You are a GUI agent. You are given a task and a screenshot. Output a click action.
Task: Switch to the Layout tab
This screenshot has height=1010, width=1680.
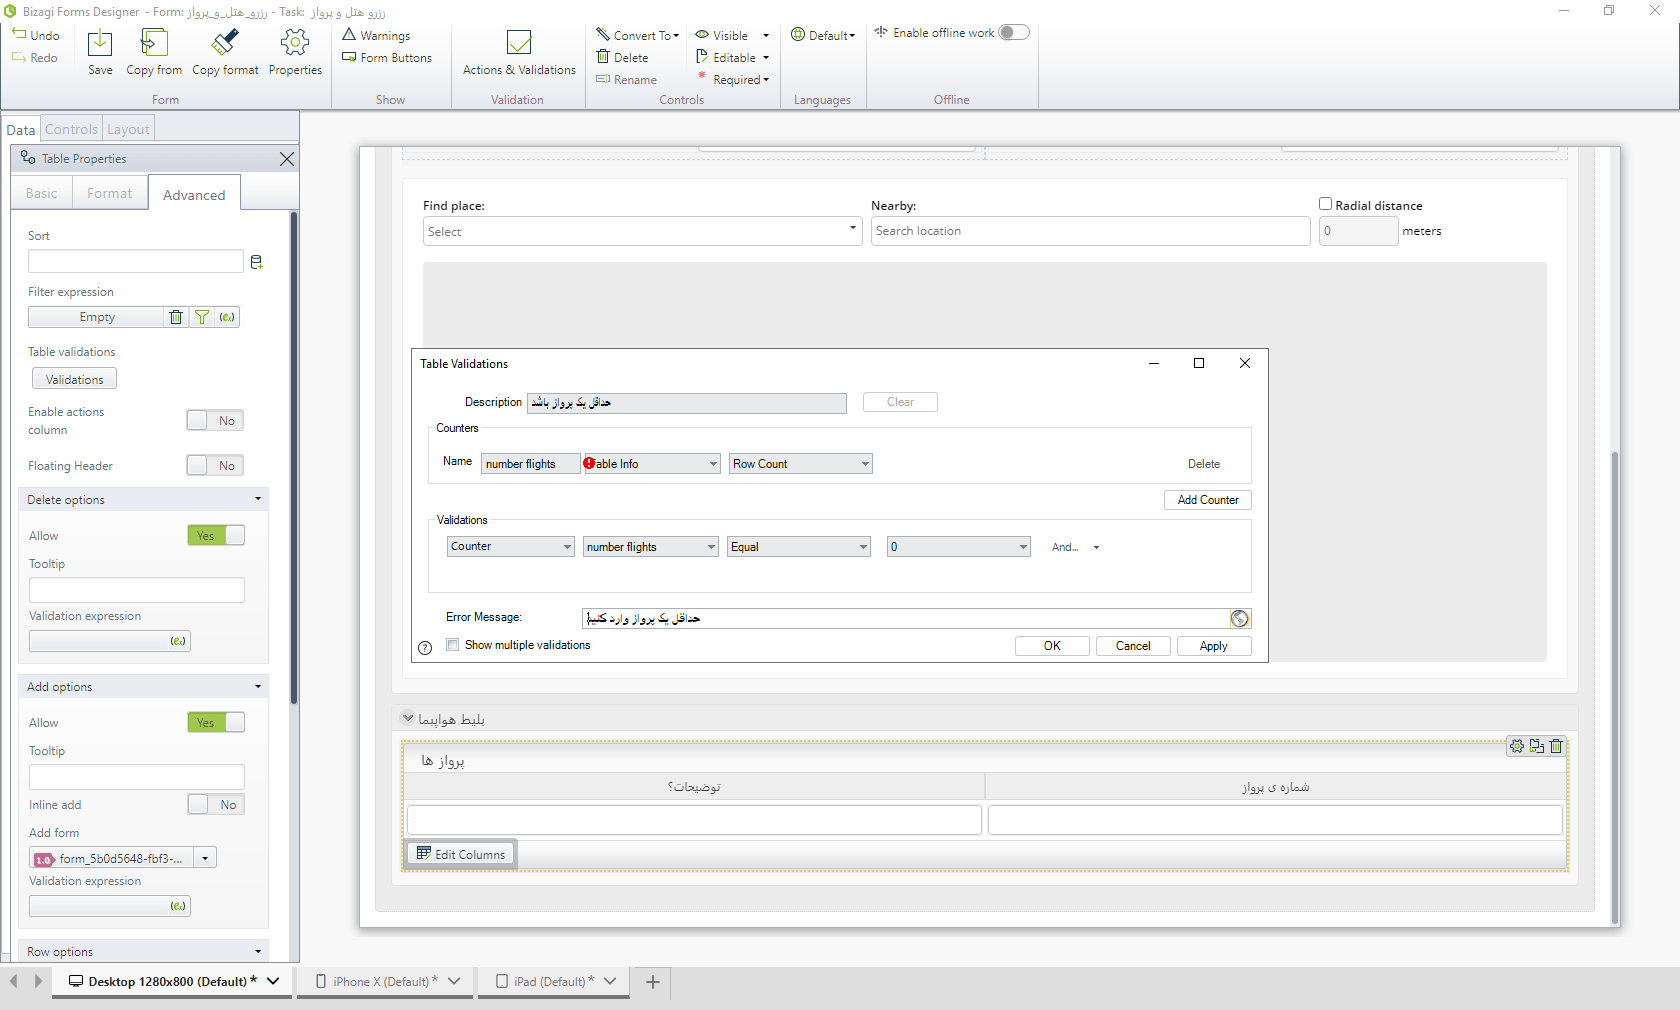(128, 129)
